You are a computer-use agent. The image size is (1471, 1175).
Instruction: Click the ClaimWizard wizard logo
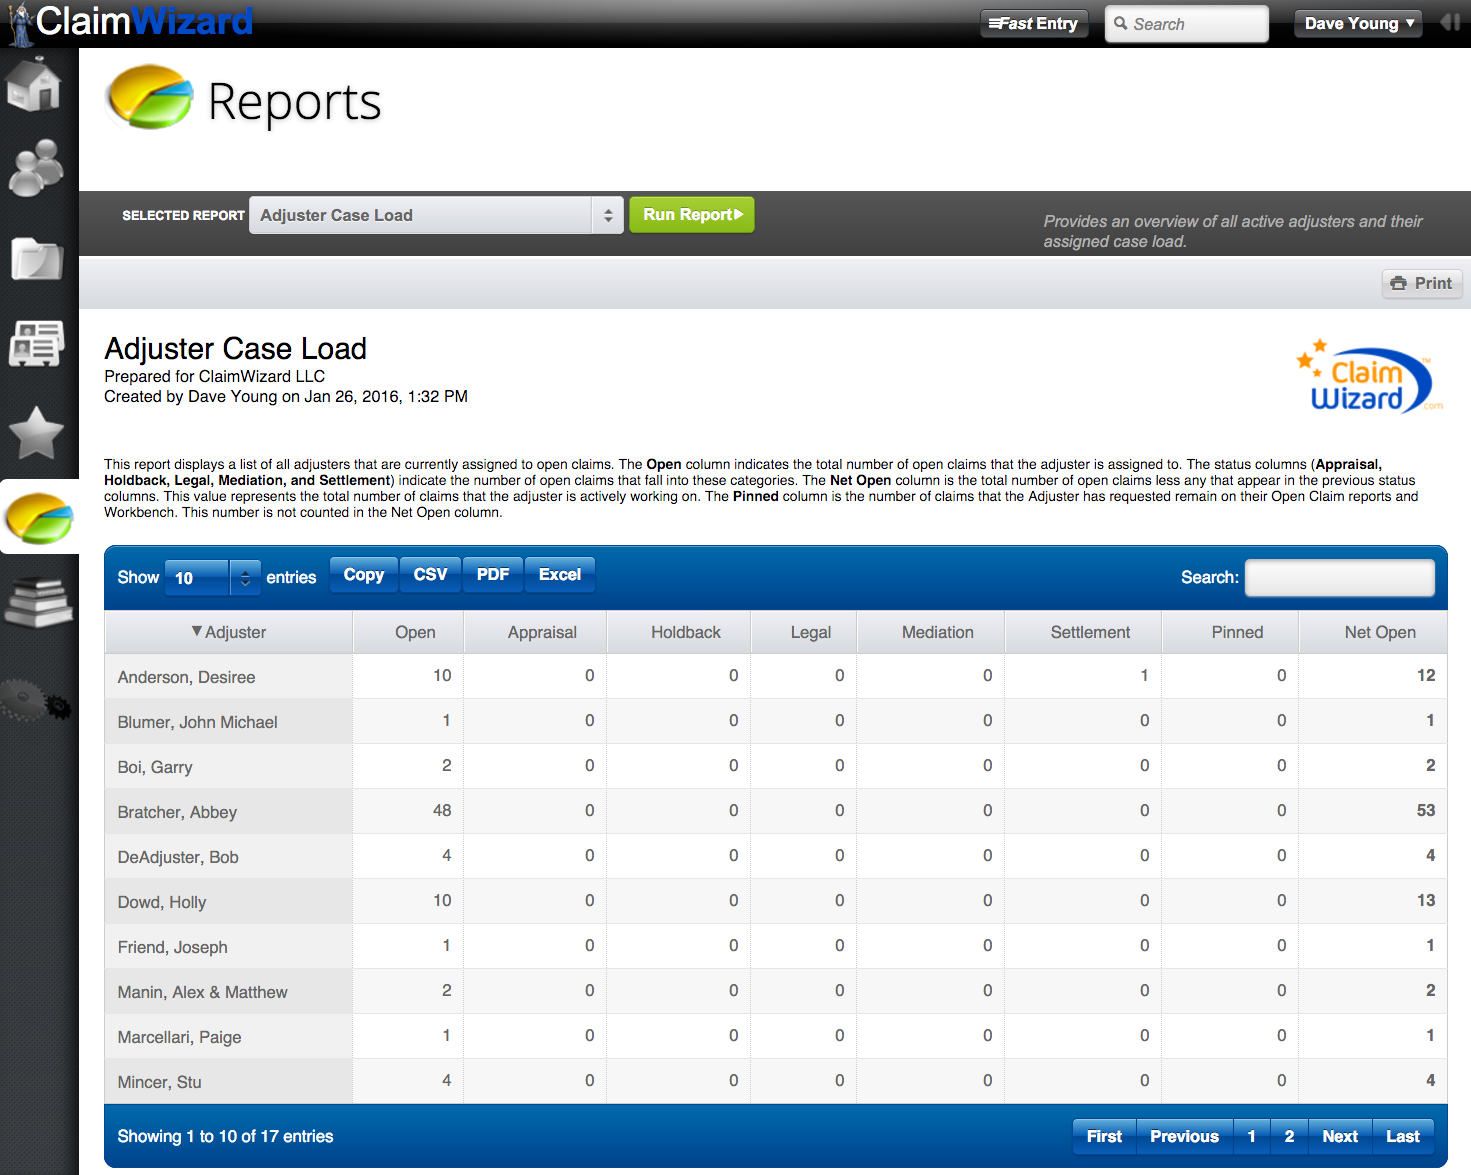pyautogui.click(x=18, y=22)
